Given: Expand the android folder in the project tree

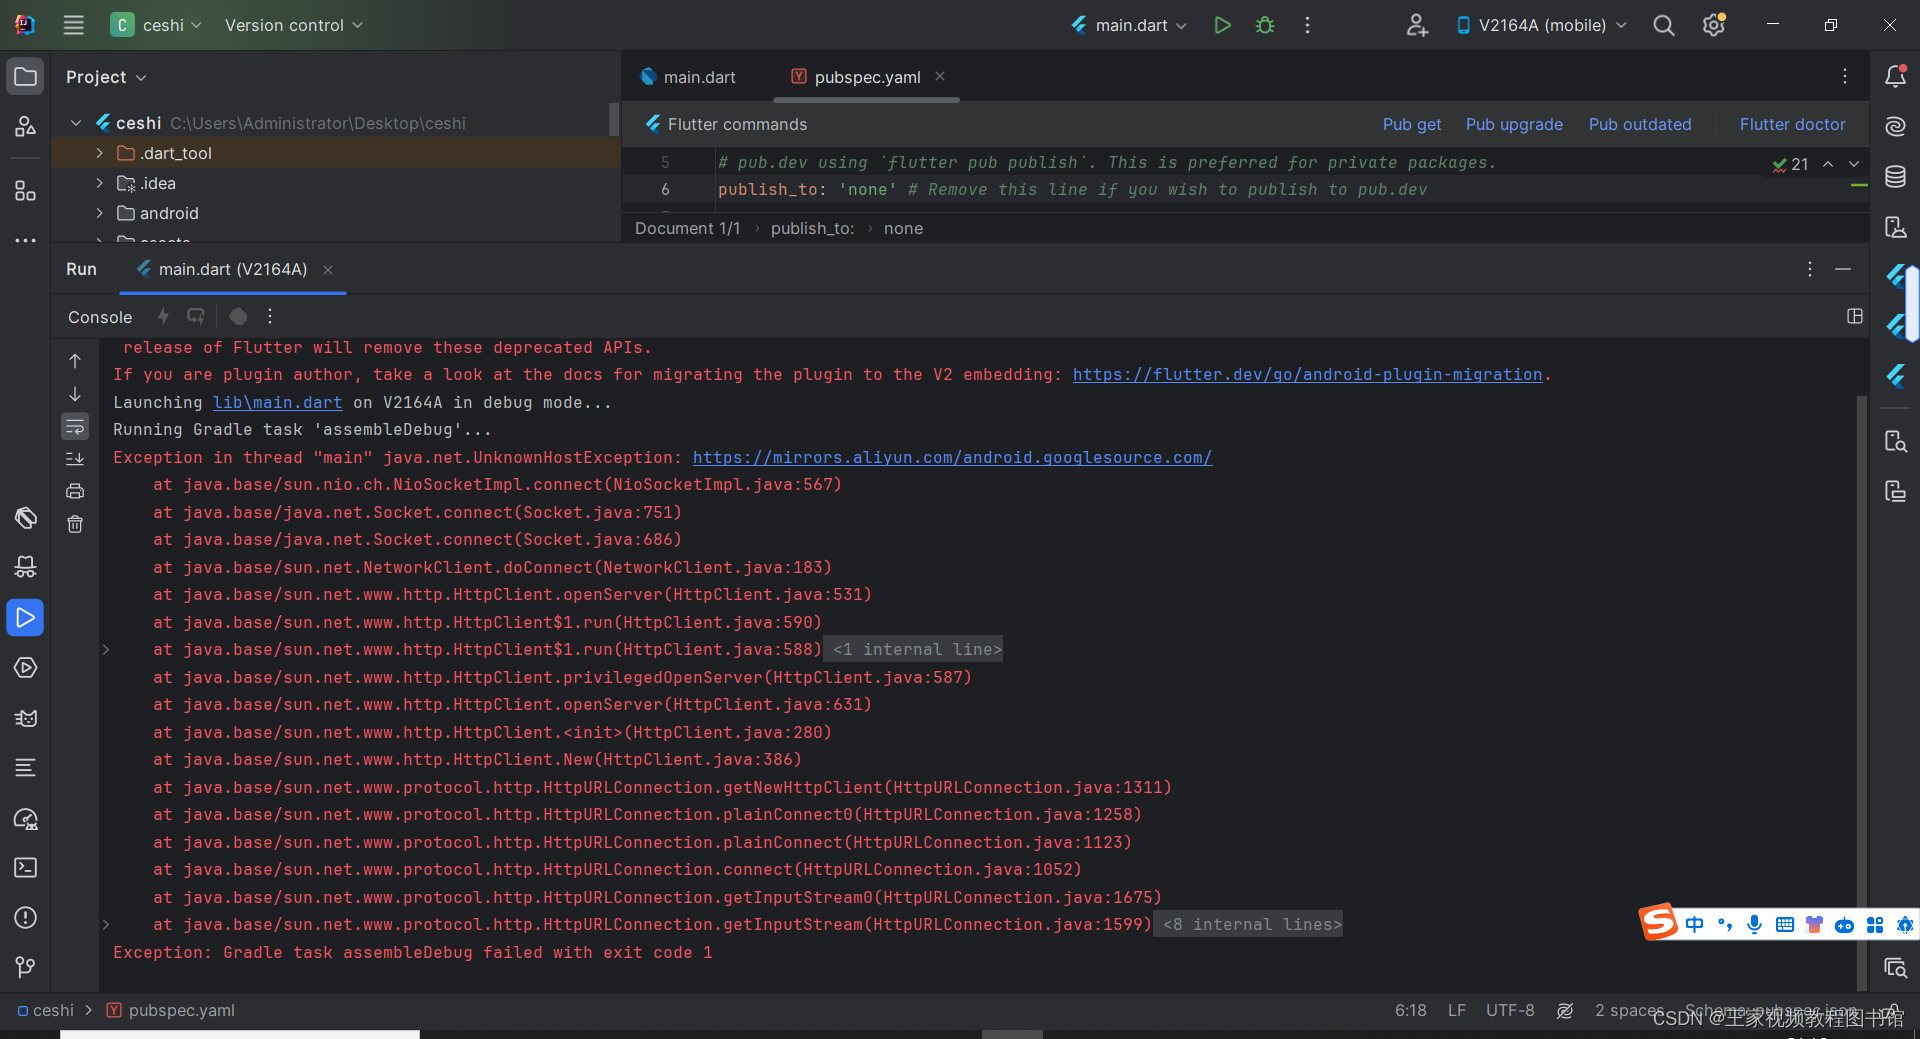Looking at the screenshot, I should tap(98, 213).
